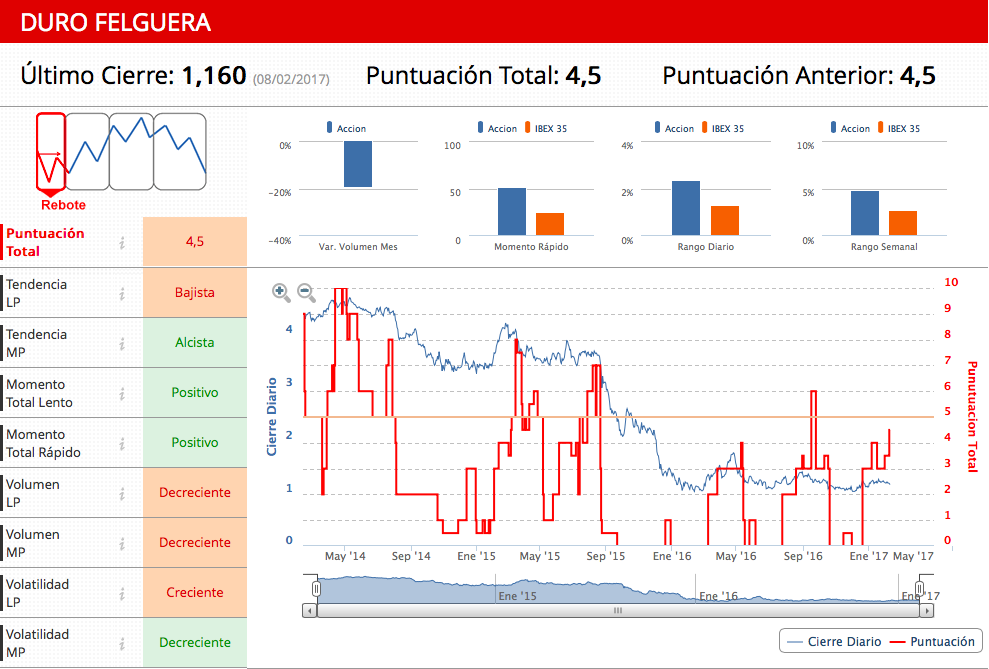Toggle Accion series in Rango Diario chart
Viewport: 989px width, 669px height.
point(674,128)
